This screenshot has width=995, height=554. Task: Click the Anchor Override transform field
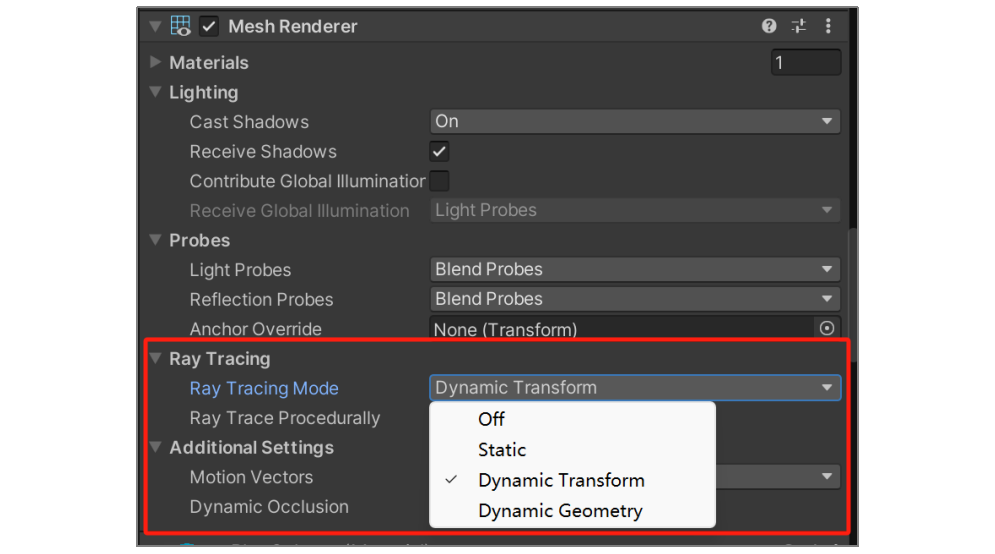click(x=622, y=329)
